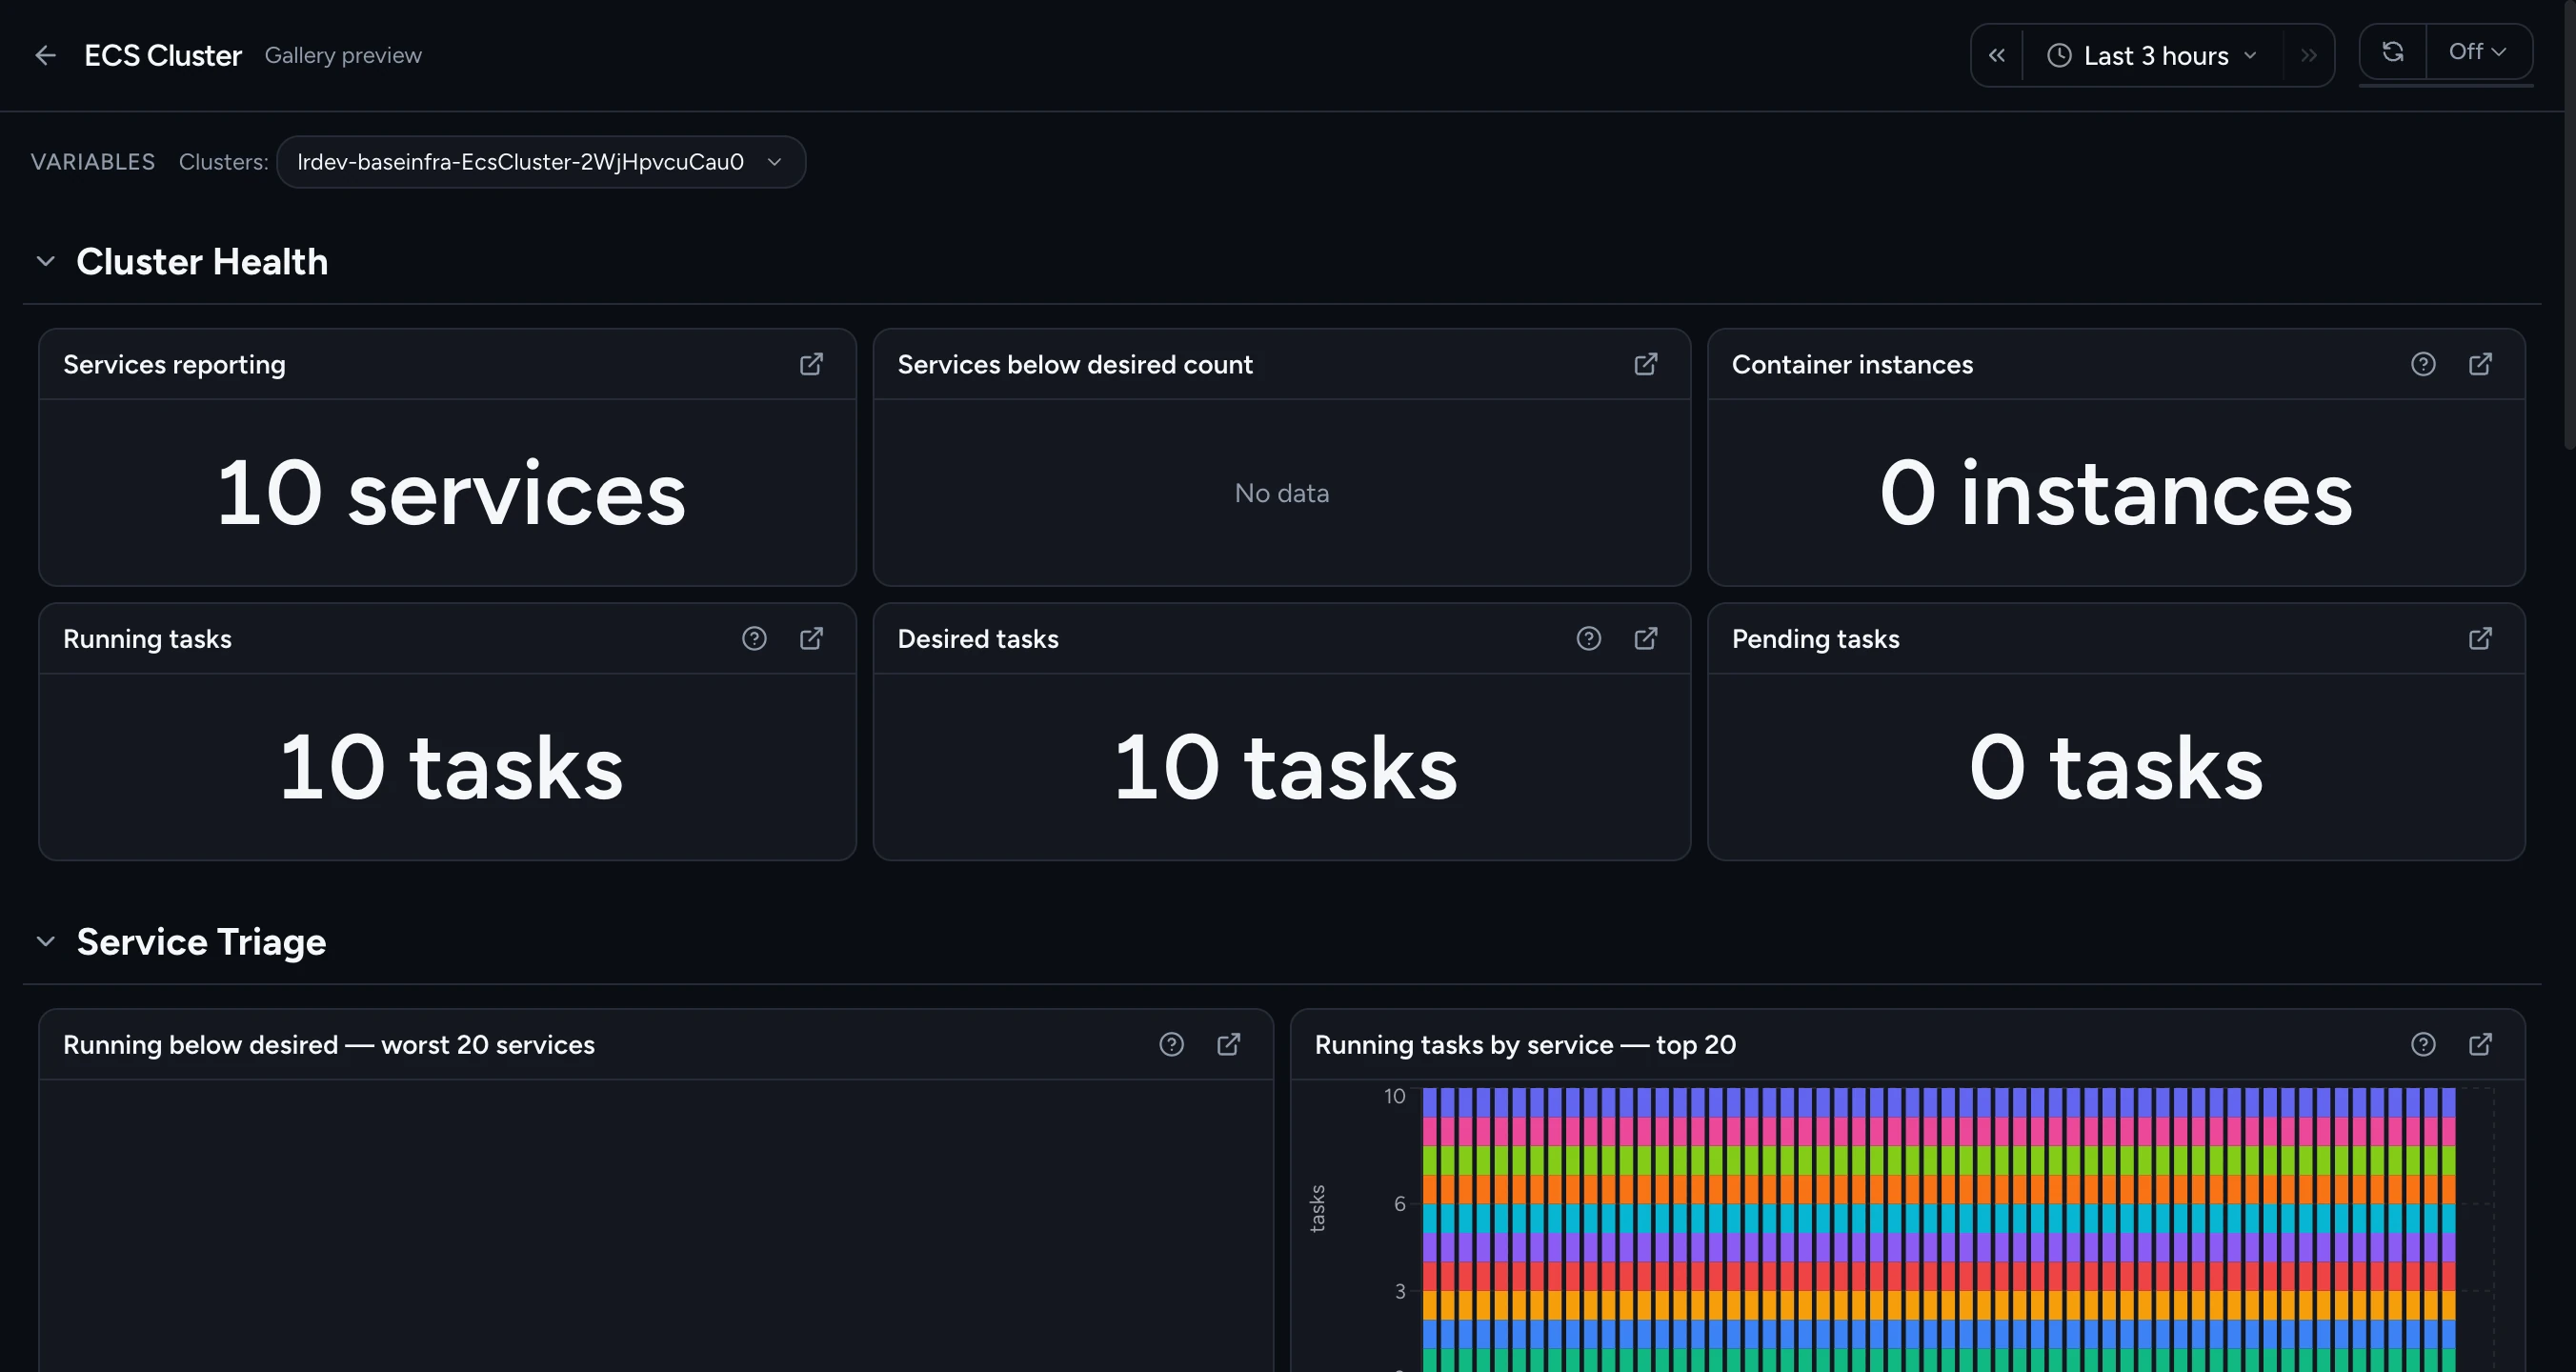Click the Service Triage heading
2576x1372 pixels.
click(201, 941)
